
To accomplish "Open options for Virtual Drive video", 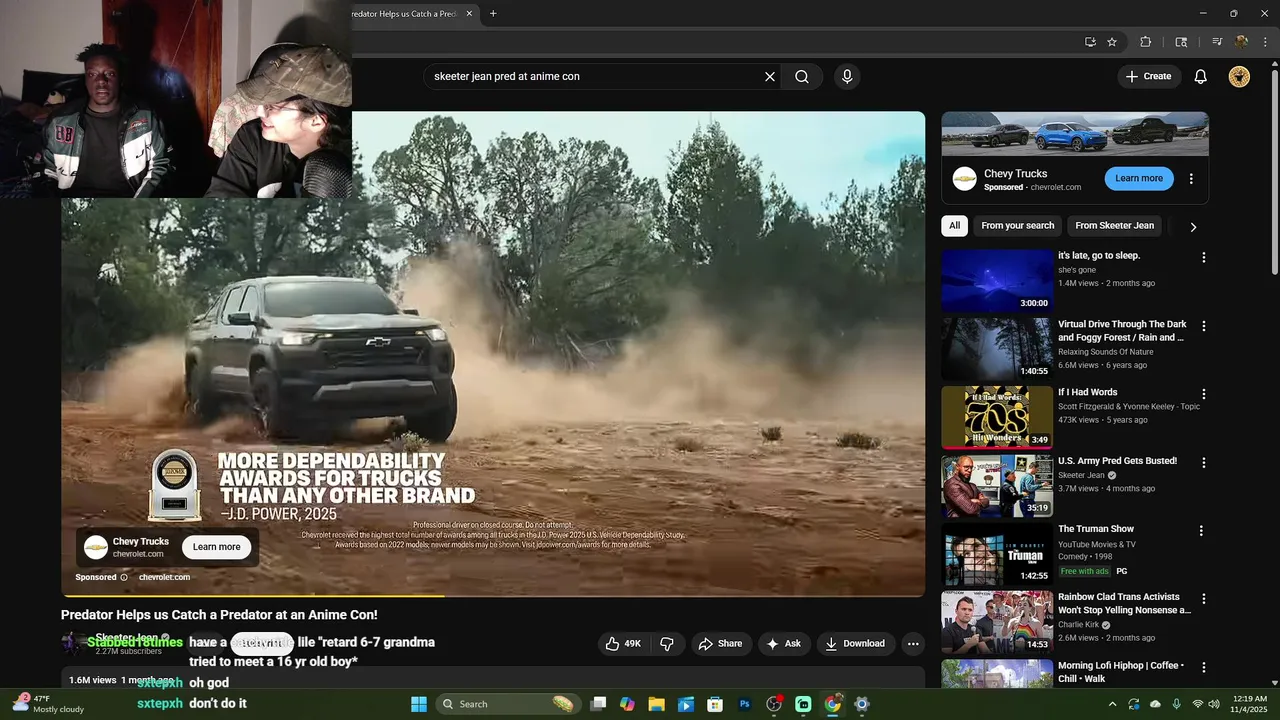I will (1203, 326).
